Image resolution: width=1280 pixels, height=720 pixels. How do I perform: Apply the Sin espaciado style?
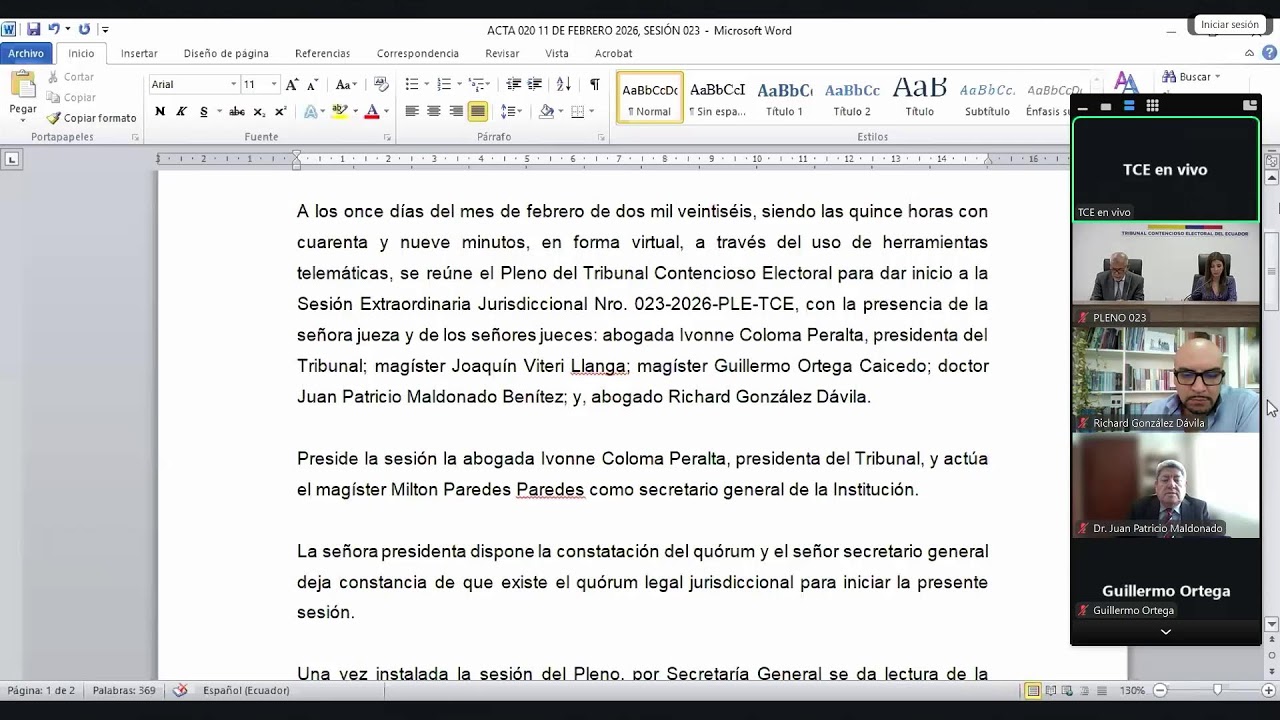tap(717, 98)
